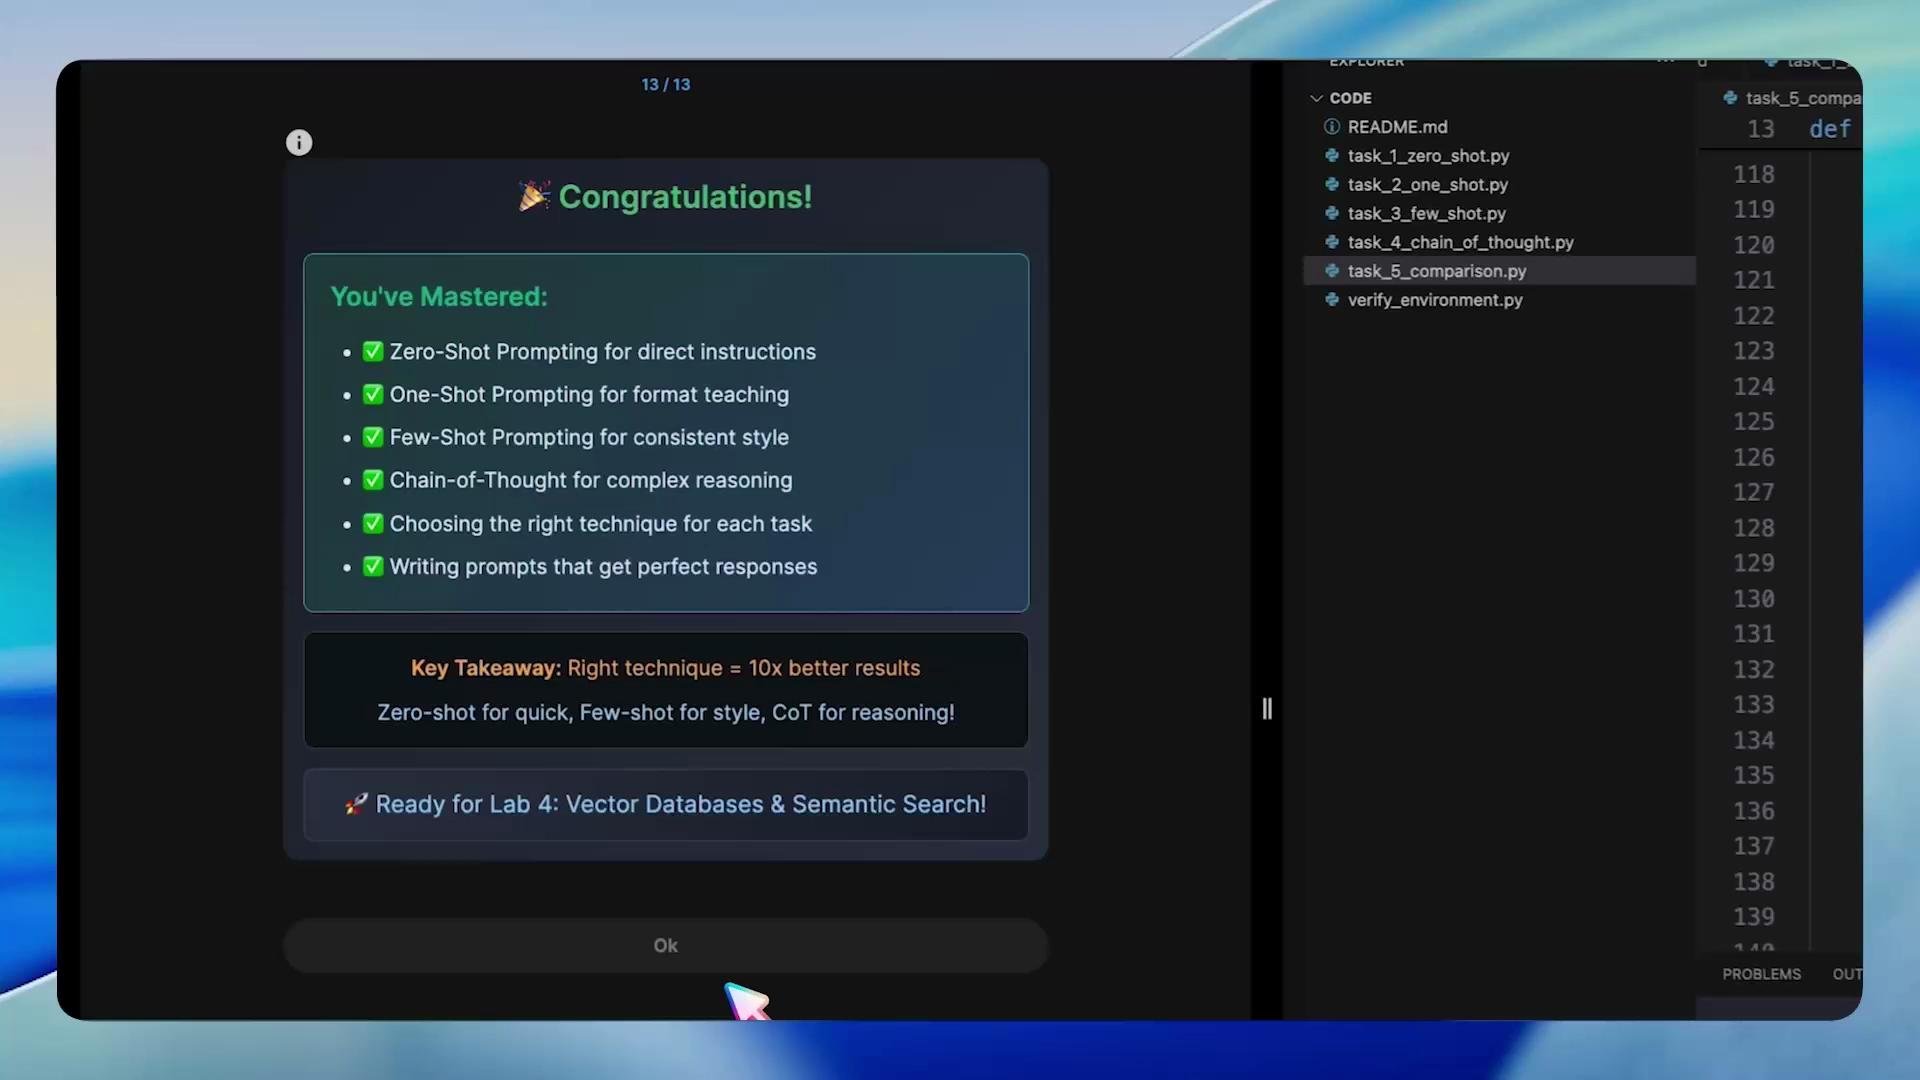The height and width of the screenshot is (1080, 1920).
Task: Open README.md in the explorer
Action: coord(1397,127)
